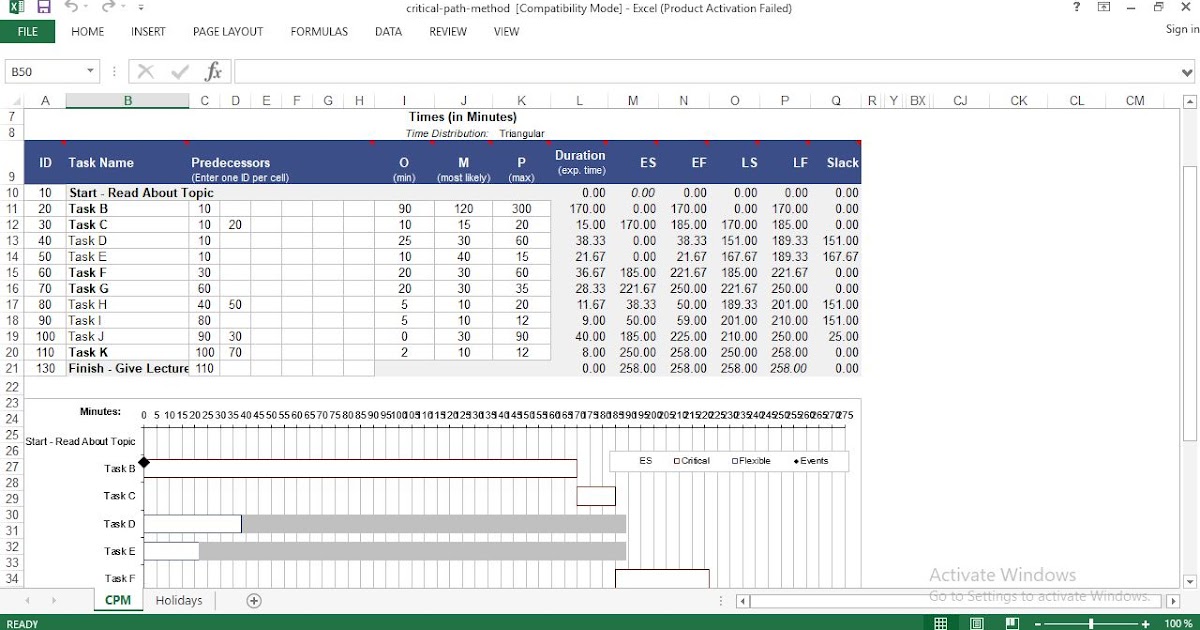Click the Redo arrow icon

(107, 8)
